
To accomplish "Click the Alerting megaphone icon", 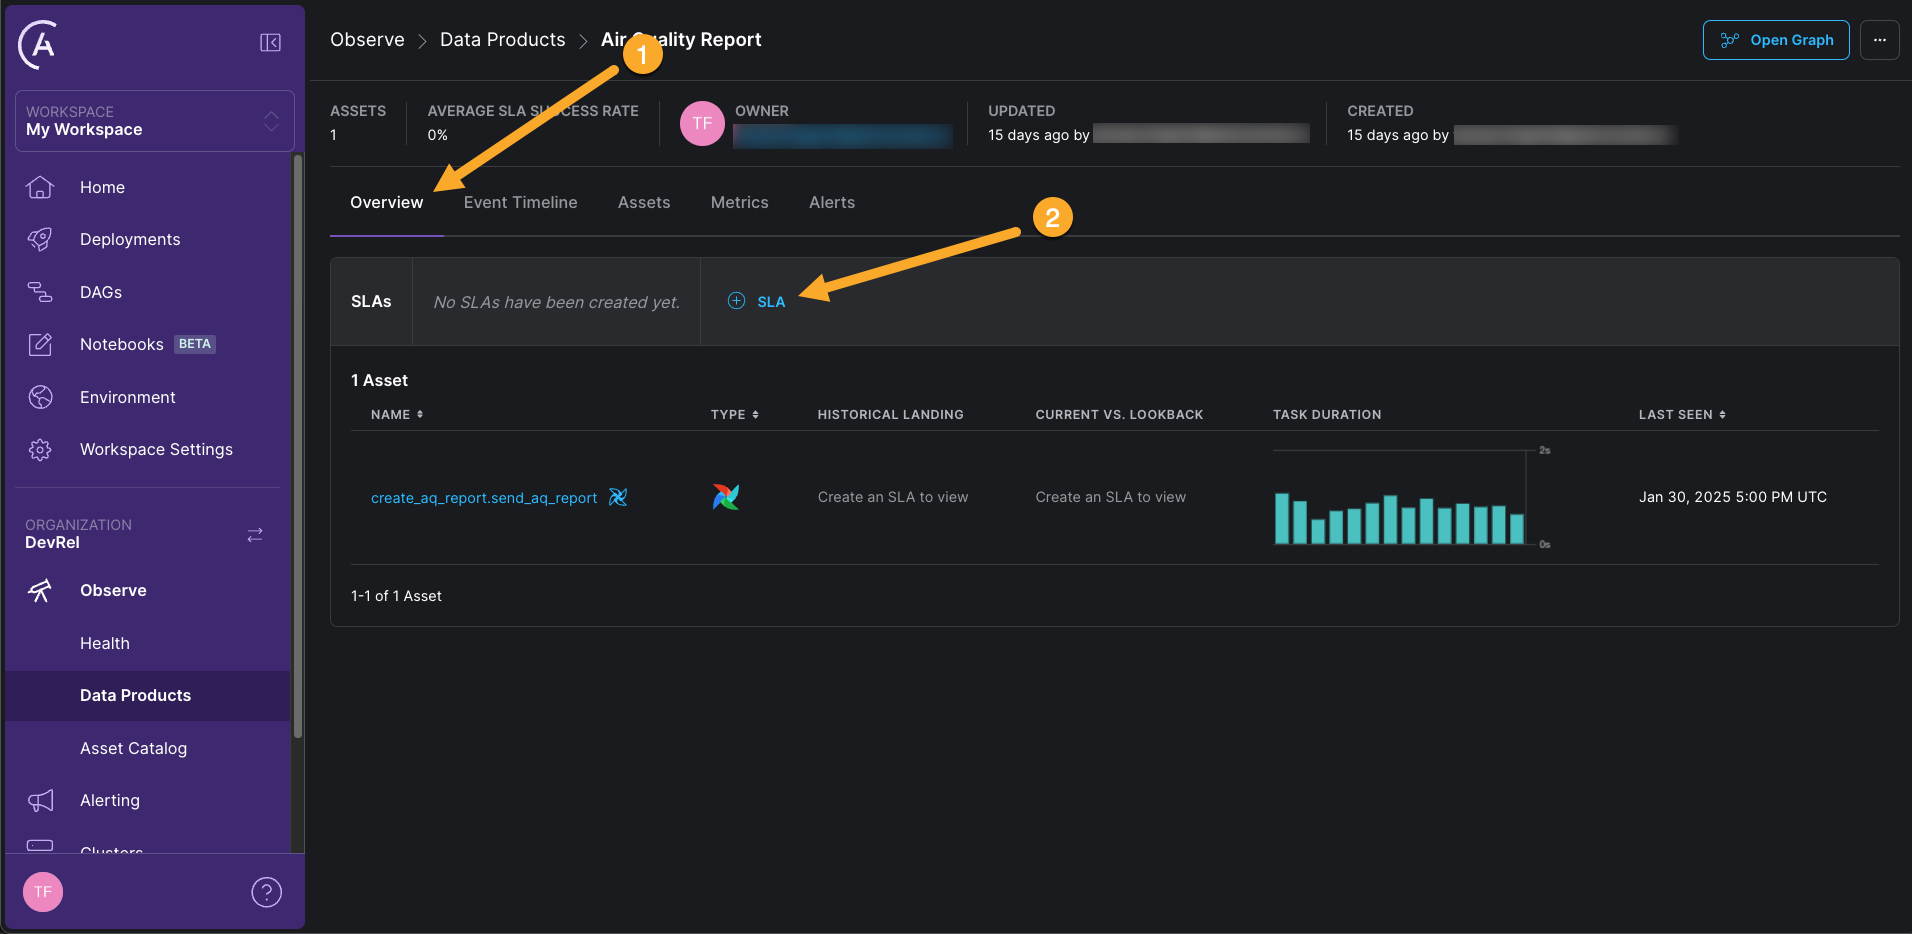I will click(x=40, y=800).
